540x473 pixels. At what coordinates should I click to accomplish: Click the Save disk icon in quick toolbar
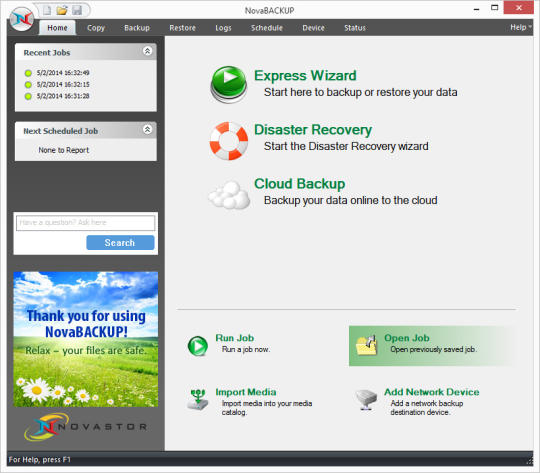tap(77, 10)
